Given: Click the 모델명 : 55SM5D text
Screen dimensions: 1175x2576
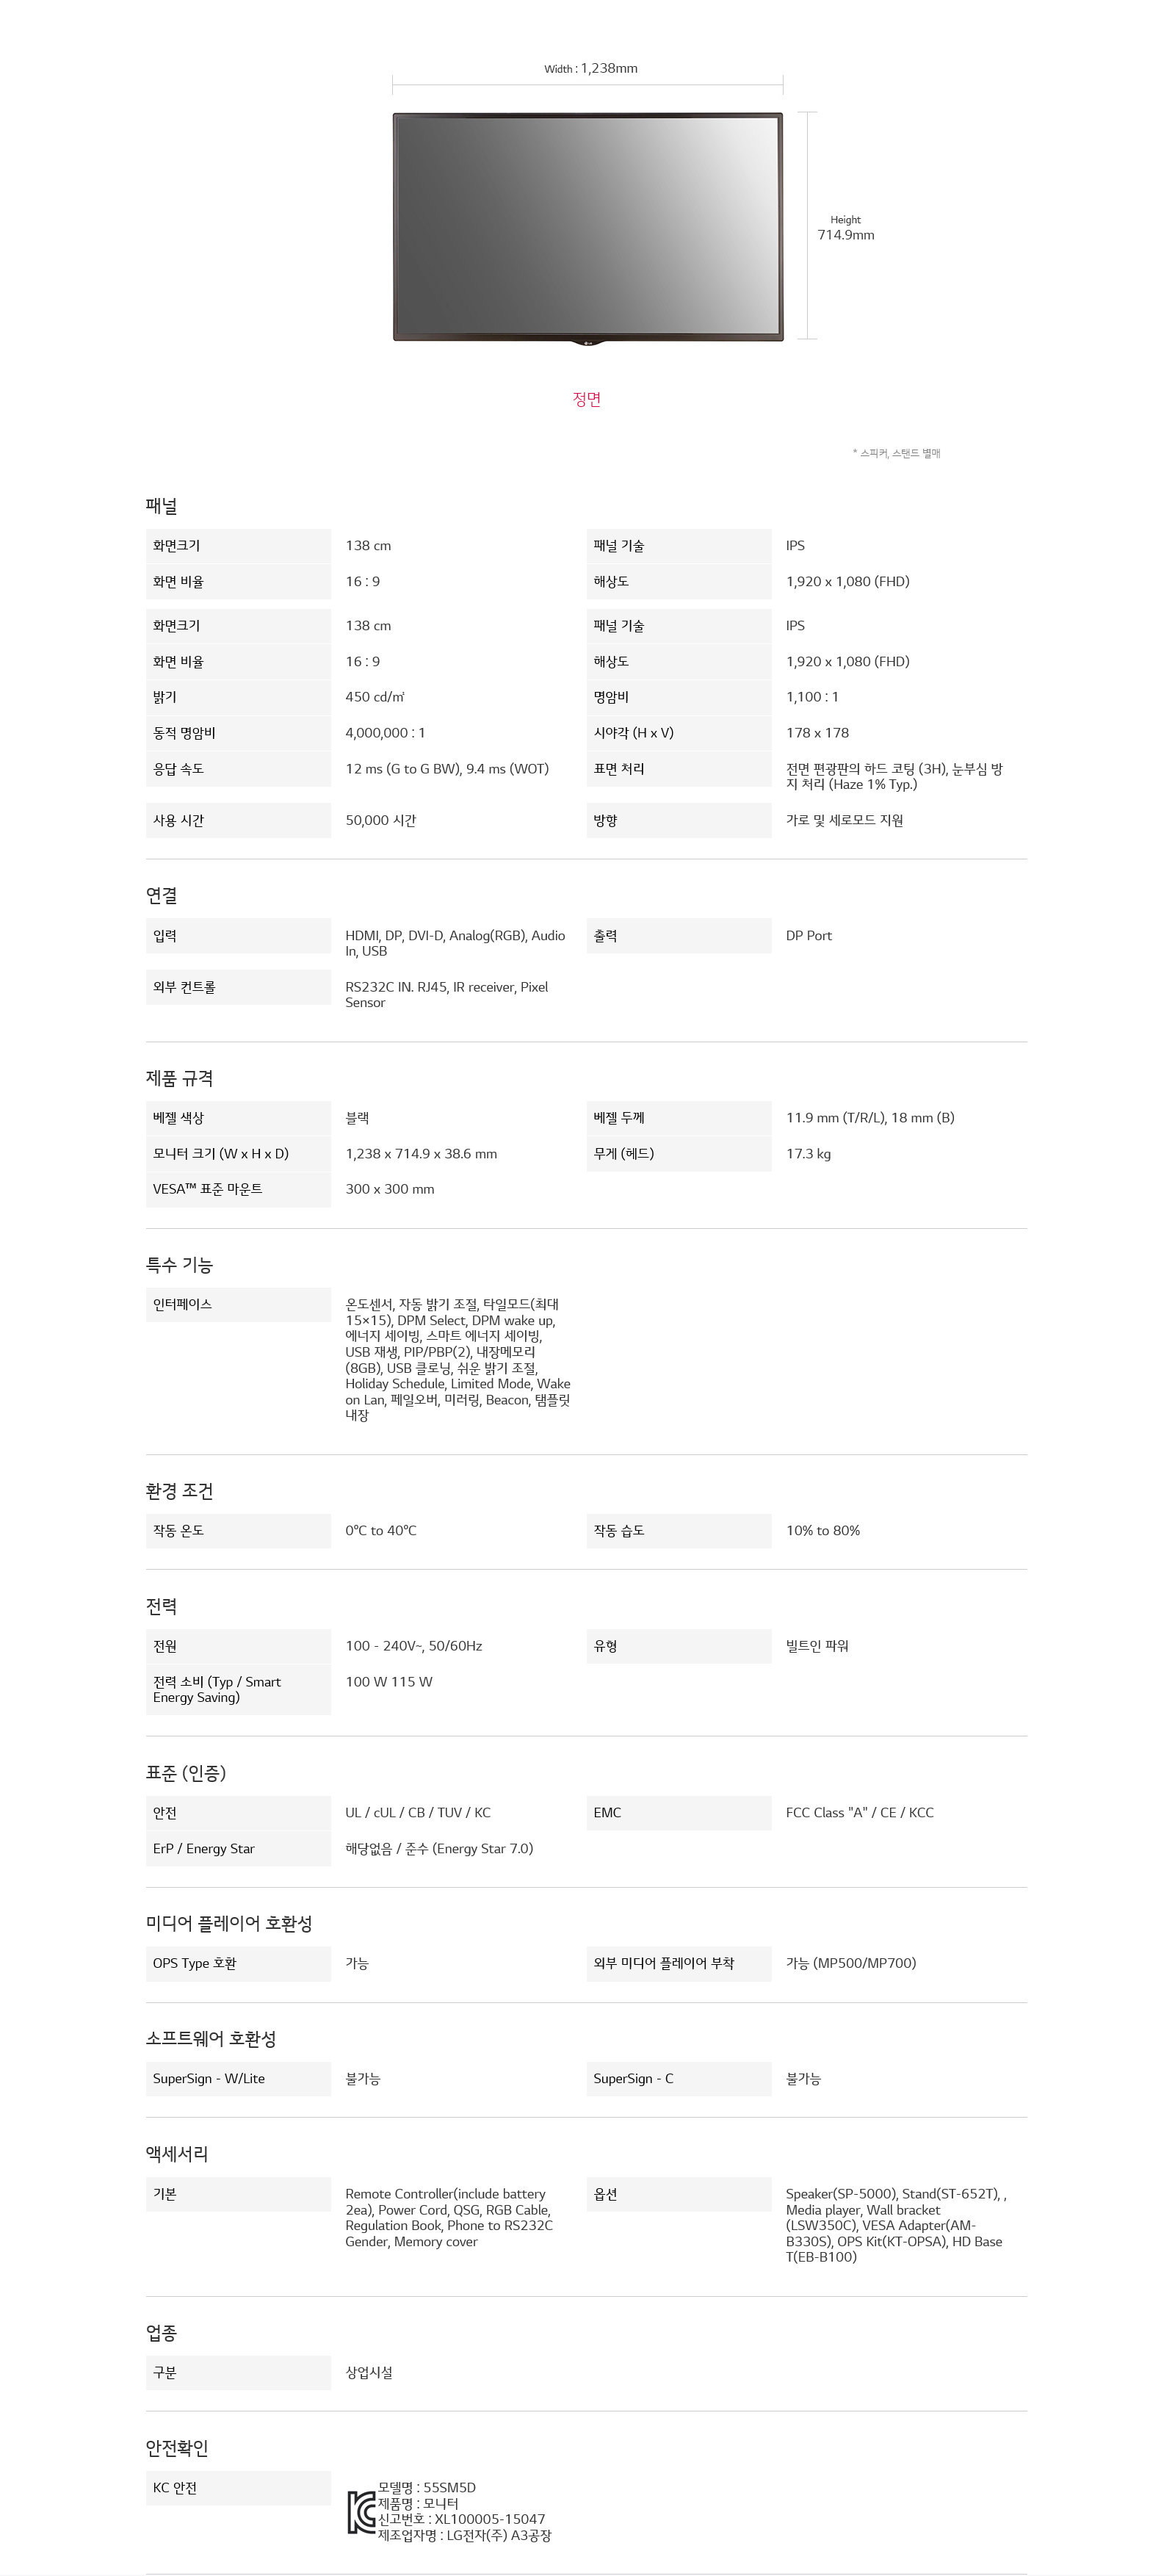Looking at the screenshot, I should click(x=427, y=2487).
